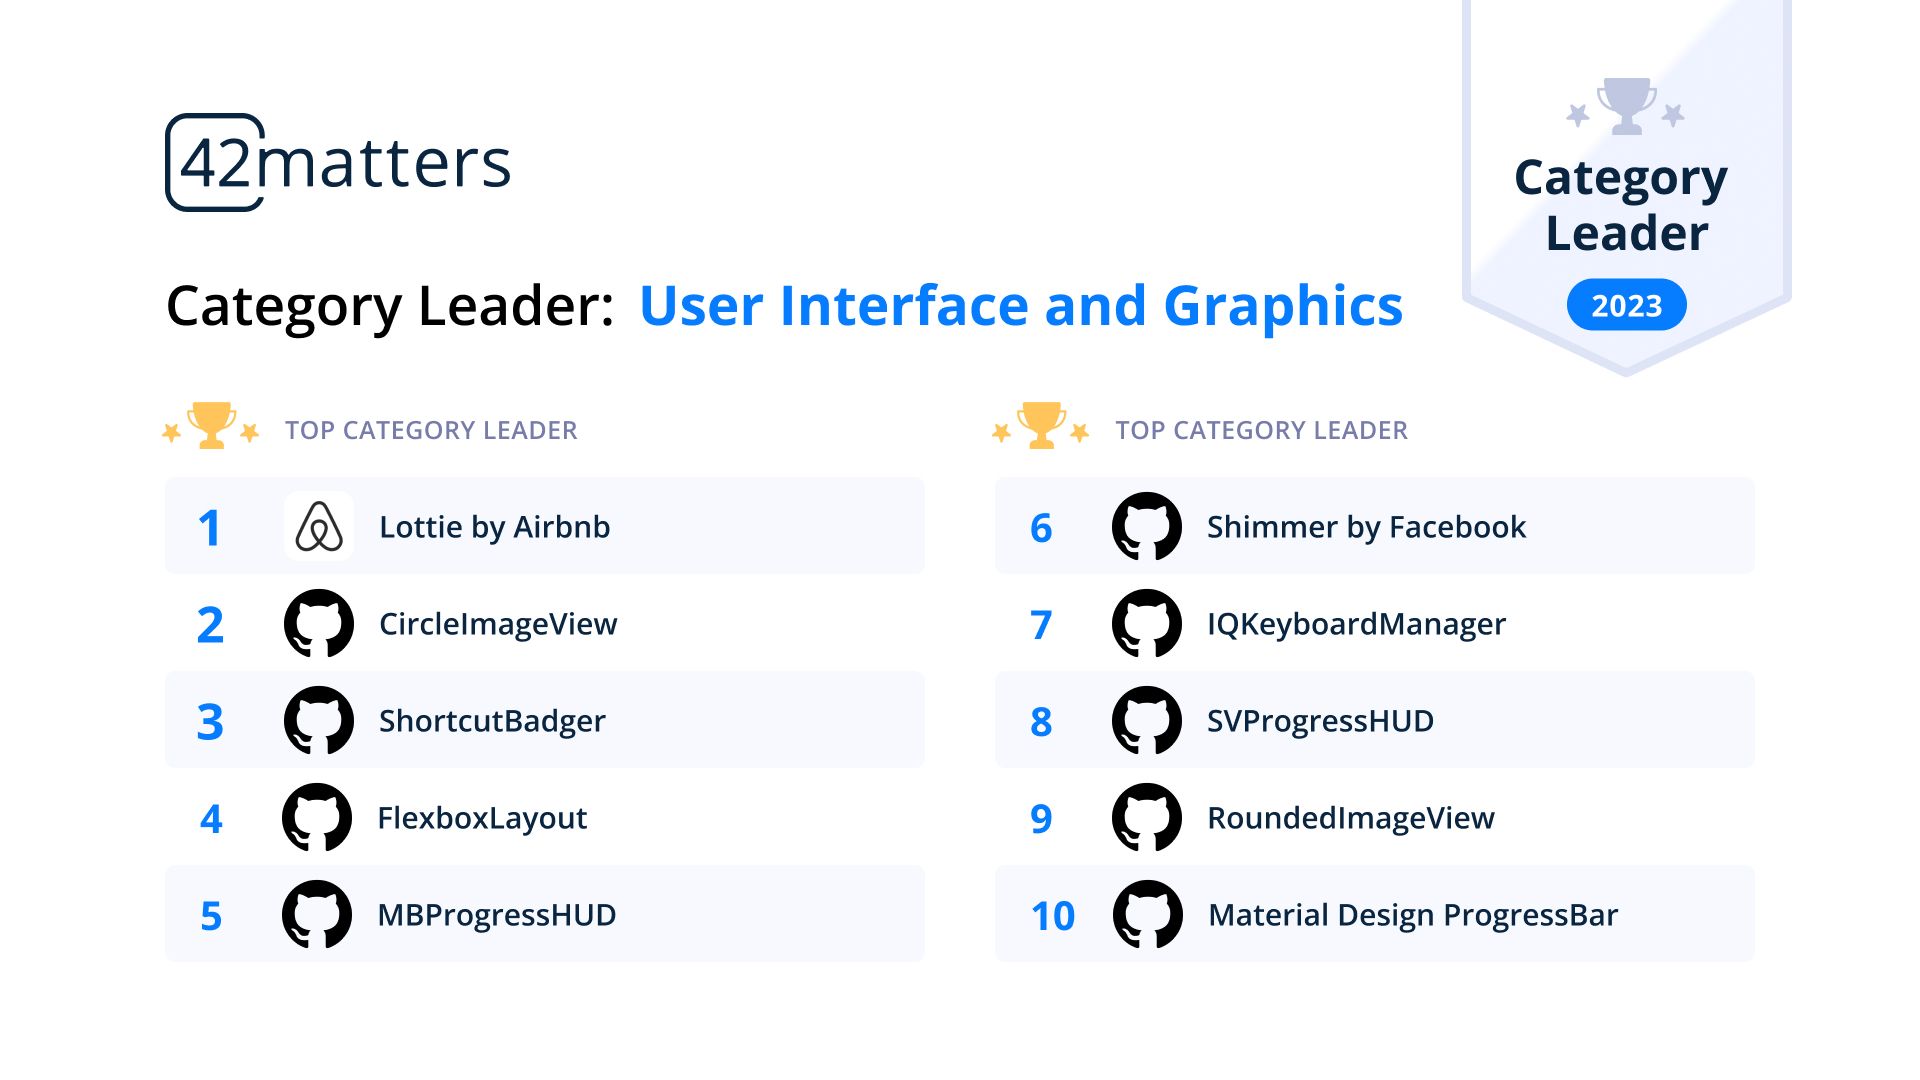Click the Airbnb logo beside Lottie
This screenshot has height=1080, width=1920.
coord(319,527)
